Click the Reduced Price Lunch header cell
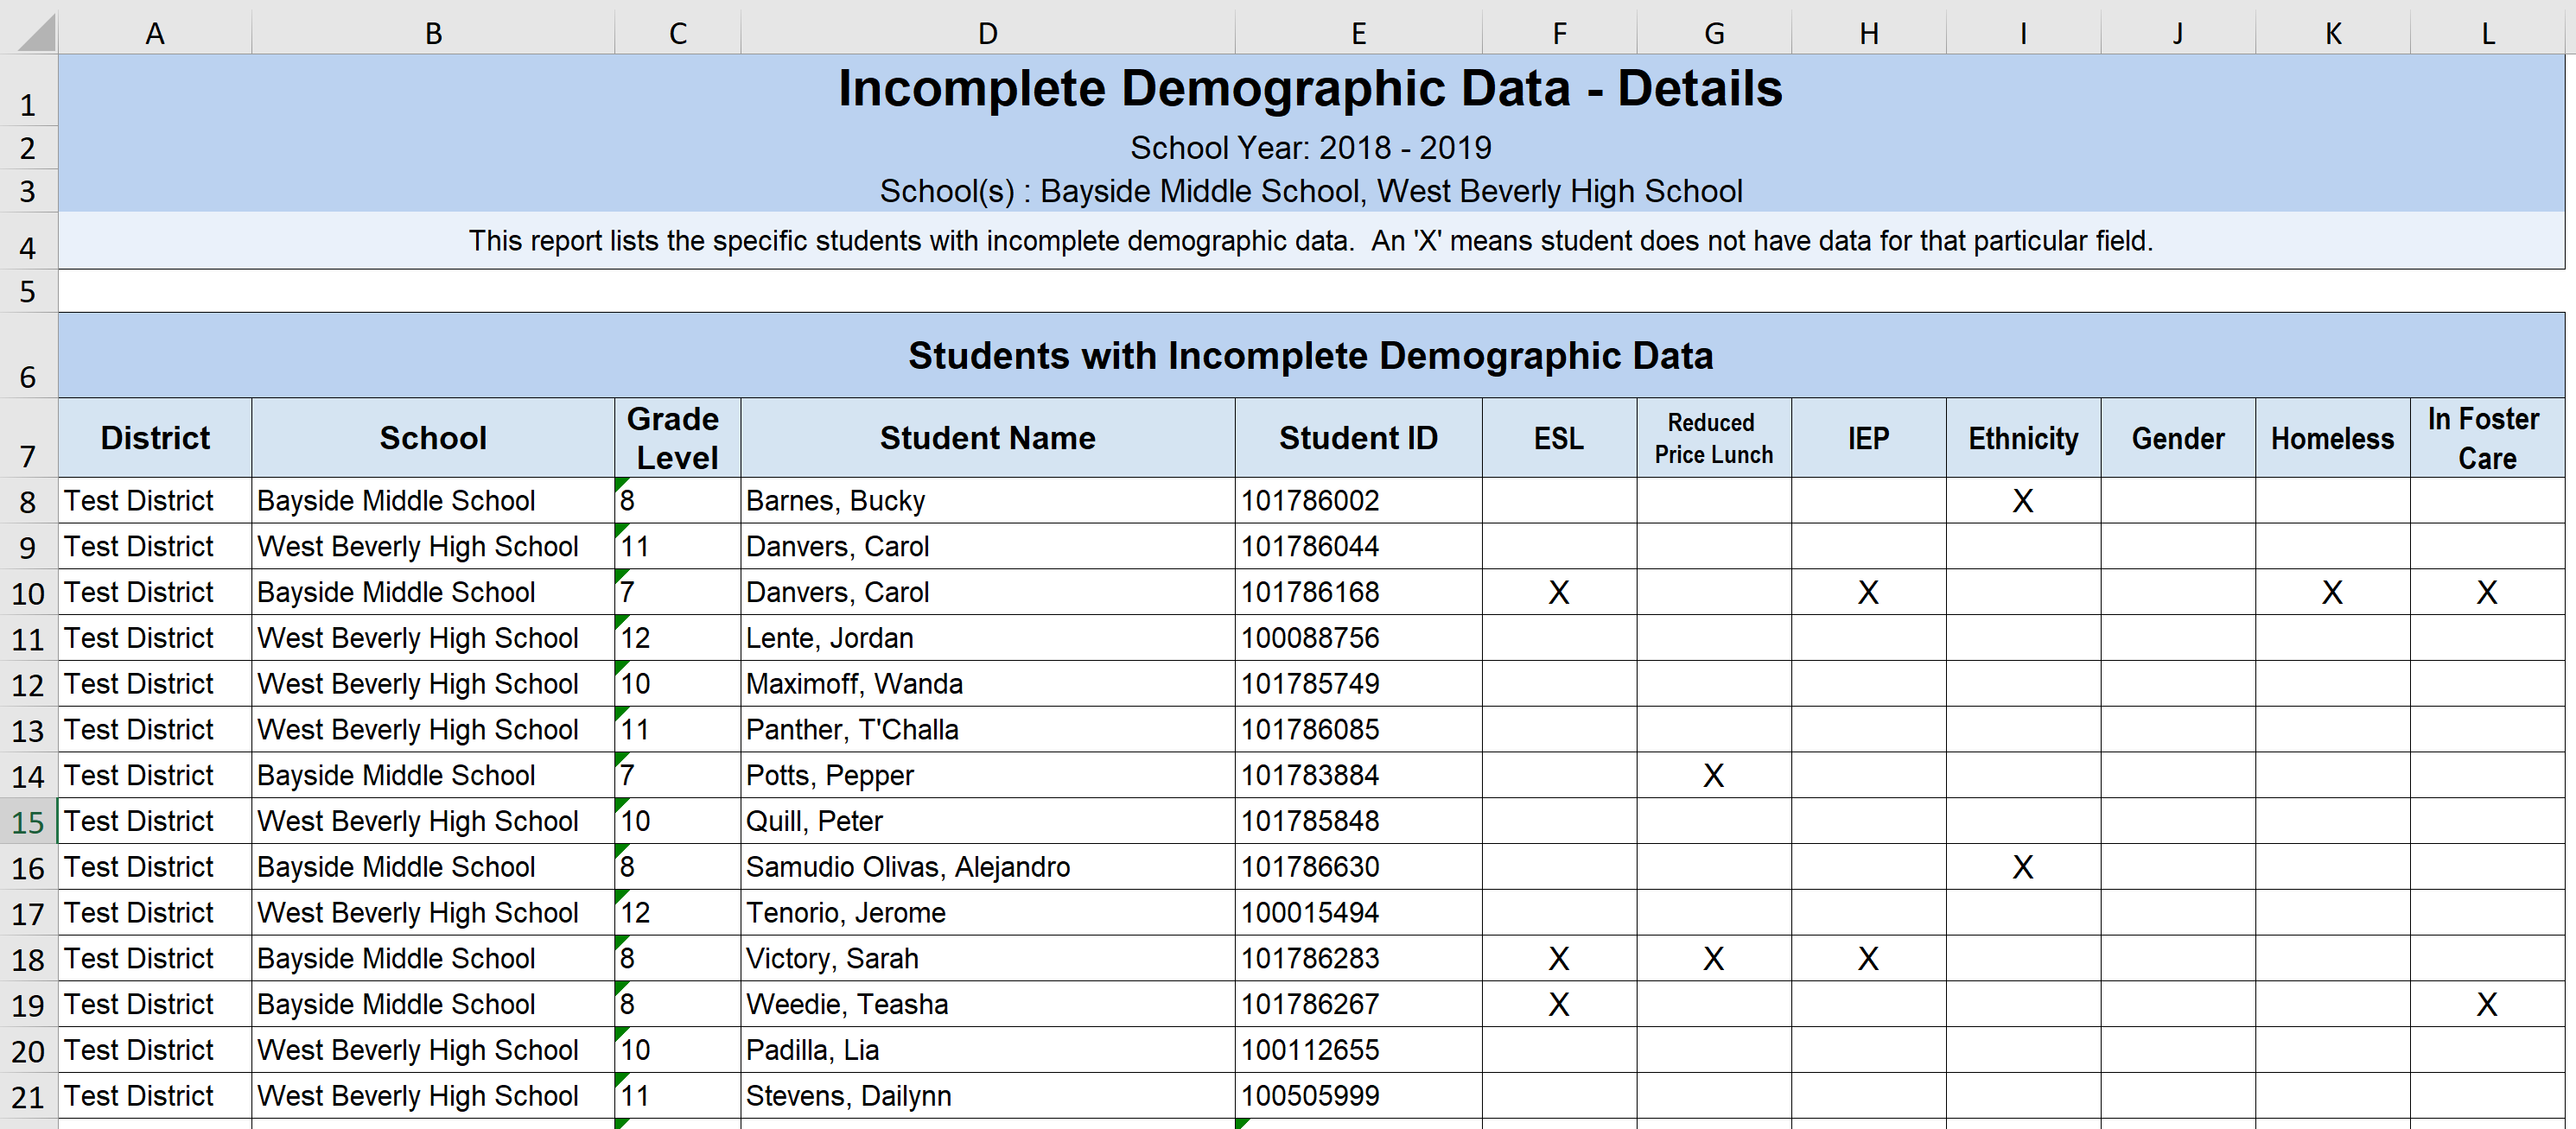The width and height of the screenshot is (2576, 1129). [x=1713, y=438]
